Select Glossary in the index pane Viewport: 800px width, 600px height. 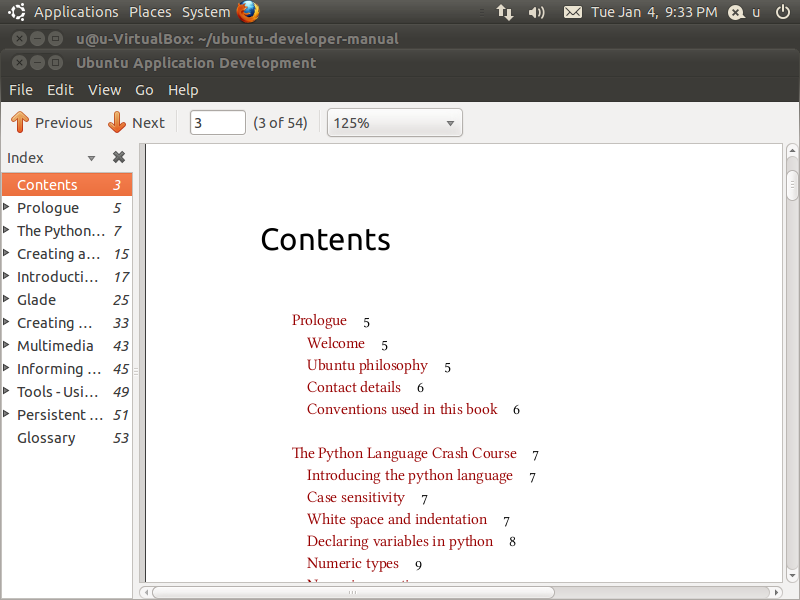click(x=46, y=438)
